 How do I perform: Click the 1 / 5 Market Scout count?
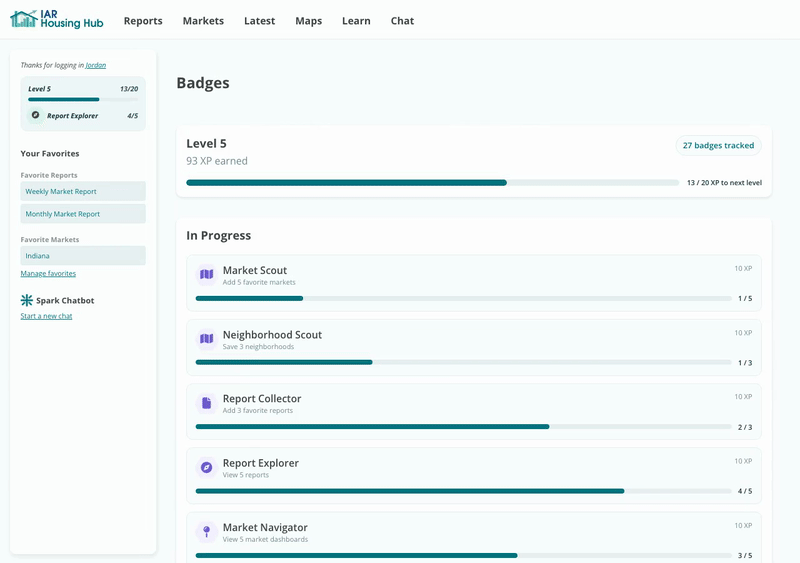coord(745,299)
